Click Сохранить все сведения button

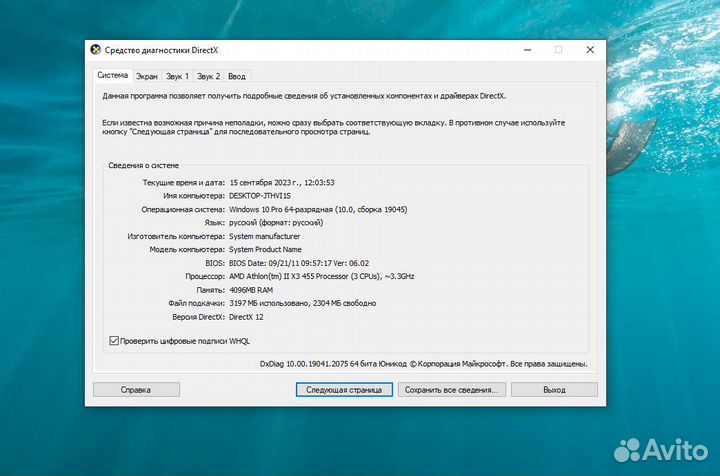(x=450, y=390)
